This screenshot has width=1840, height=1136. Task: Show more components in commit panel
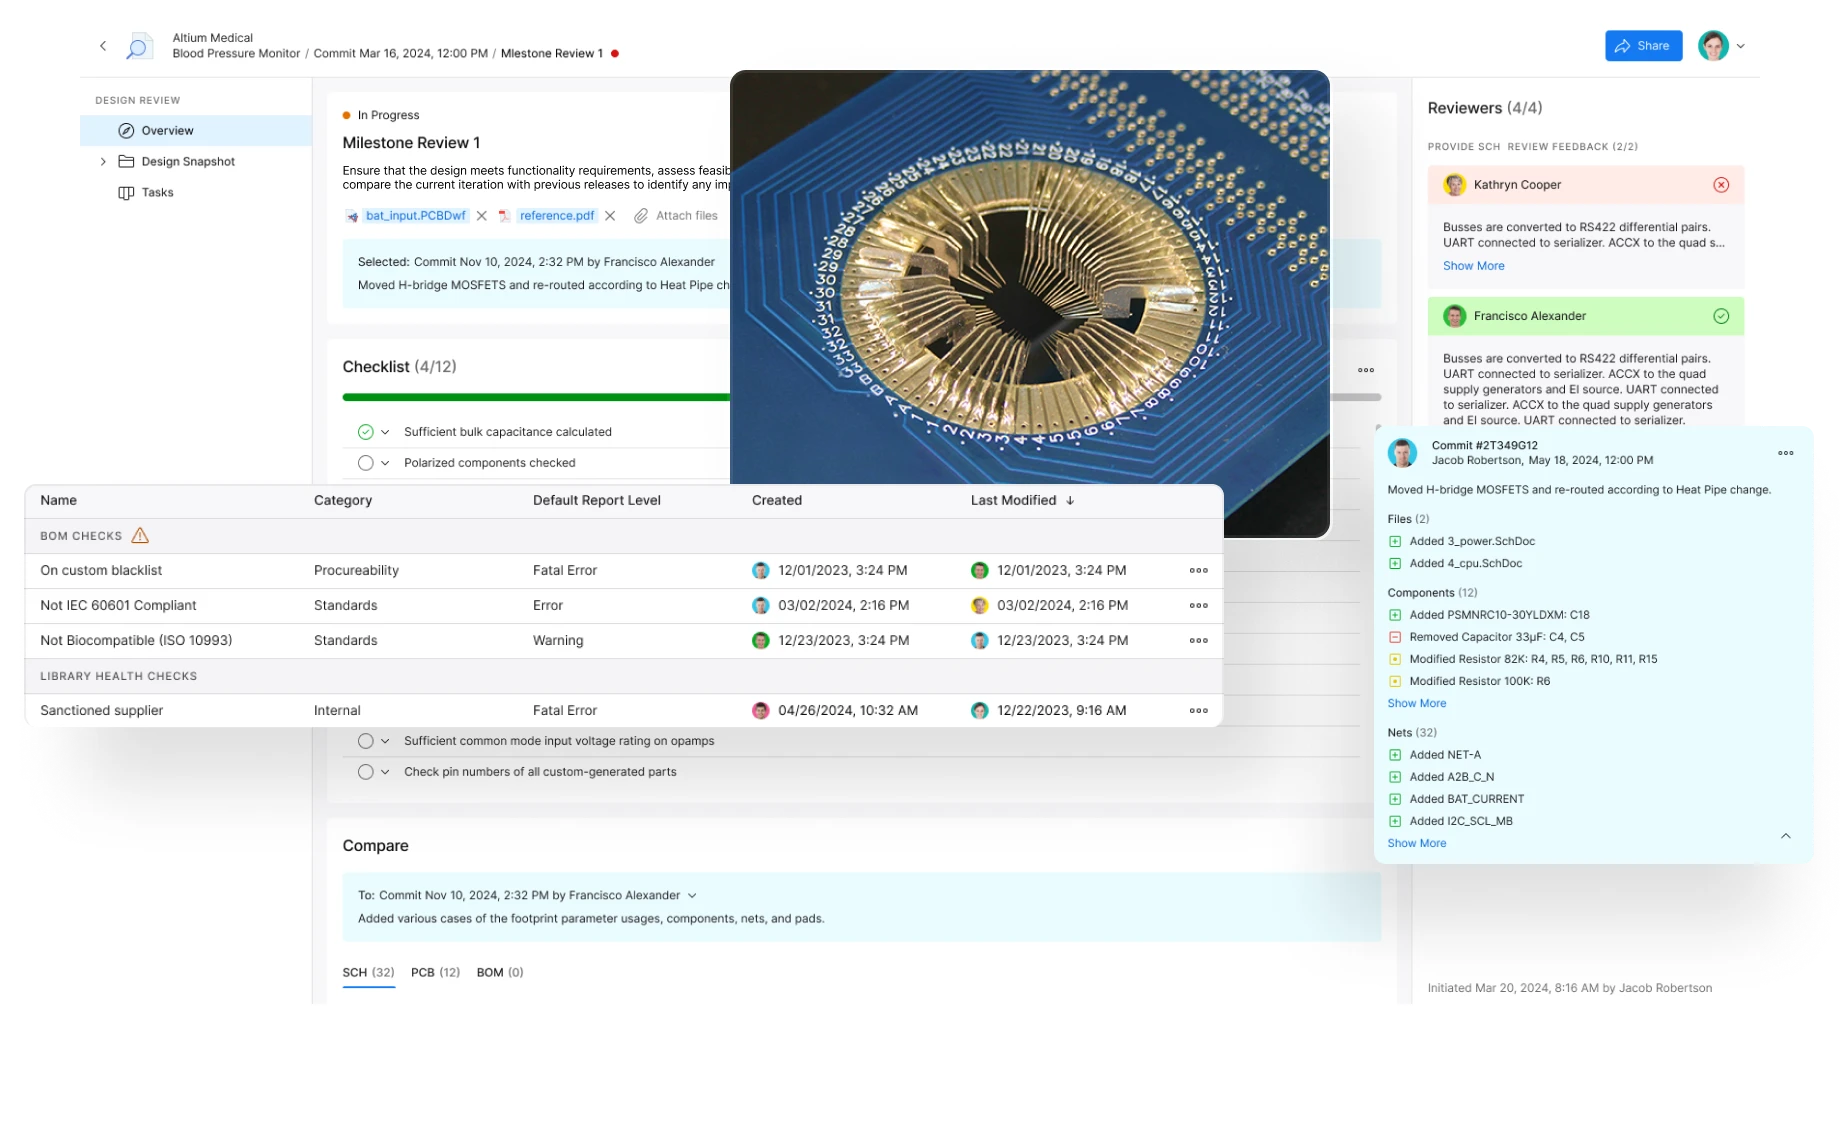pos(1416,704)
